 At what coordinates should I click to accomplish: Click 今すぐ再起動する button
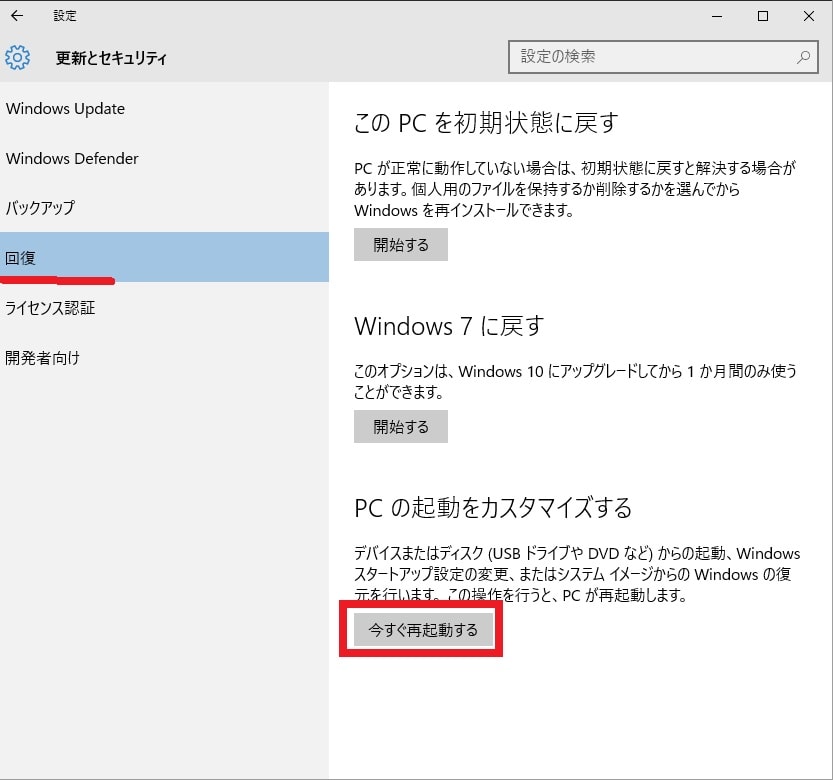pos(423,630)
